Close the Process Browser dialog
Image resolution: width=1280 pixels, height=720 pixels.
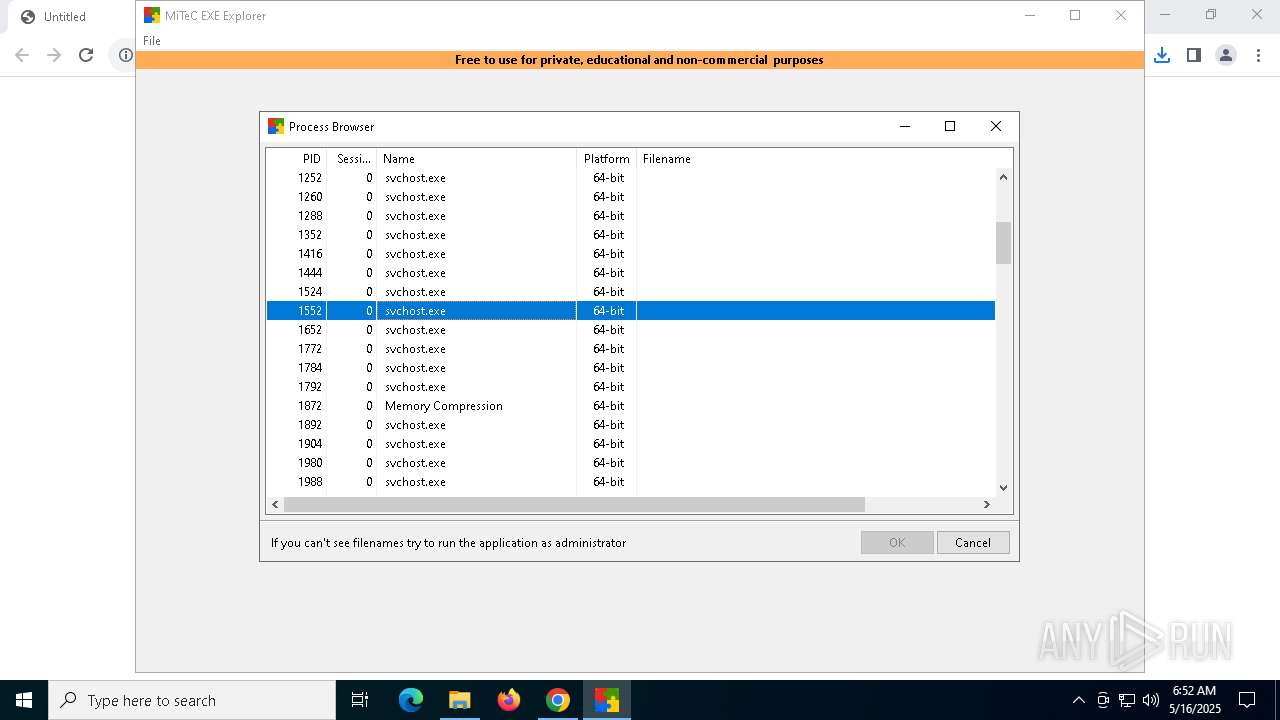(x=996, y=126)
